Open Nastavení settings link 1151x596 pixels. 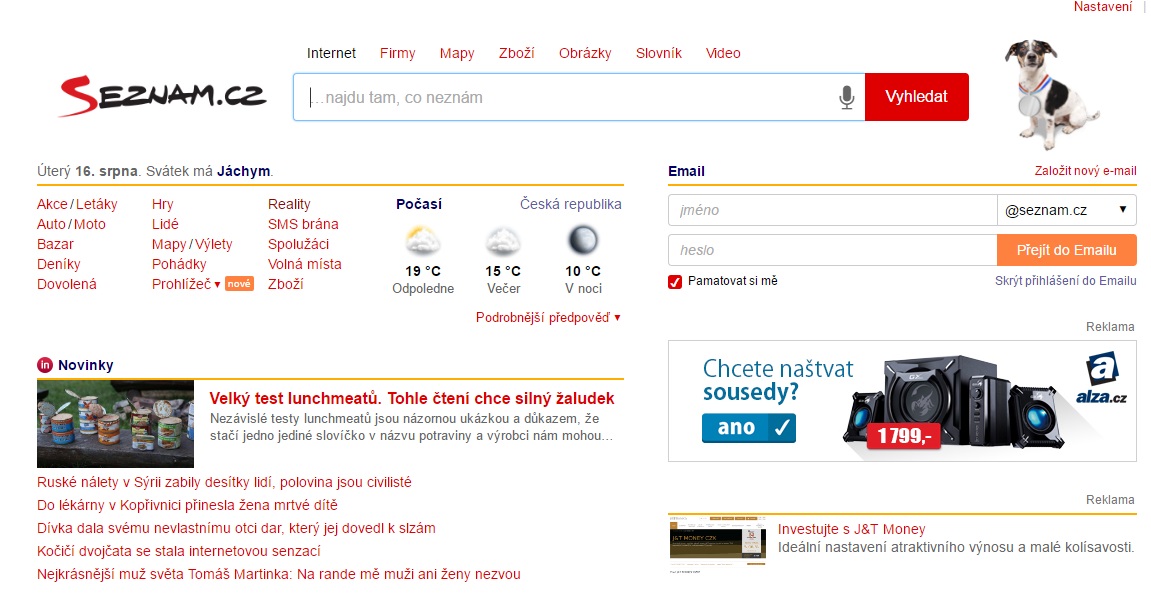[x=1103, y=7]
